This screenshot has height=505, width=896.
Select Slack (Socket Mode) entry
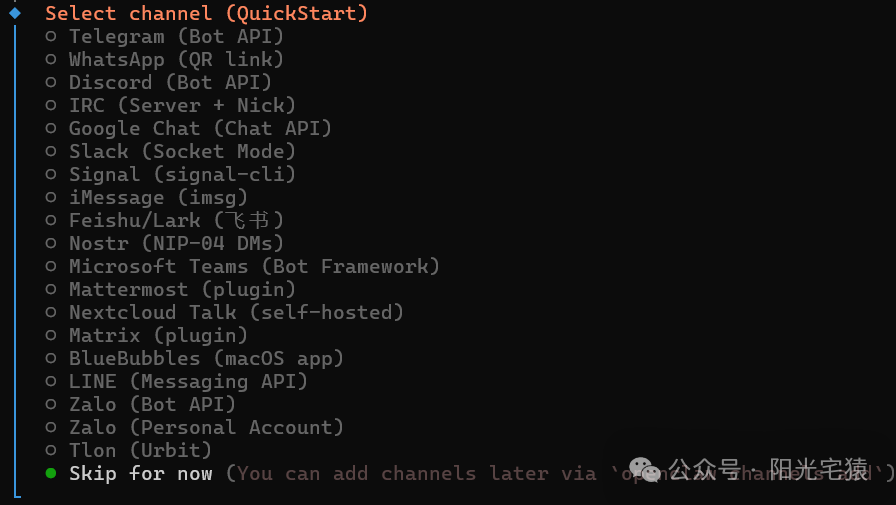coord(170,151)
